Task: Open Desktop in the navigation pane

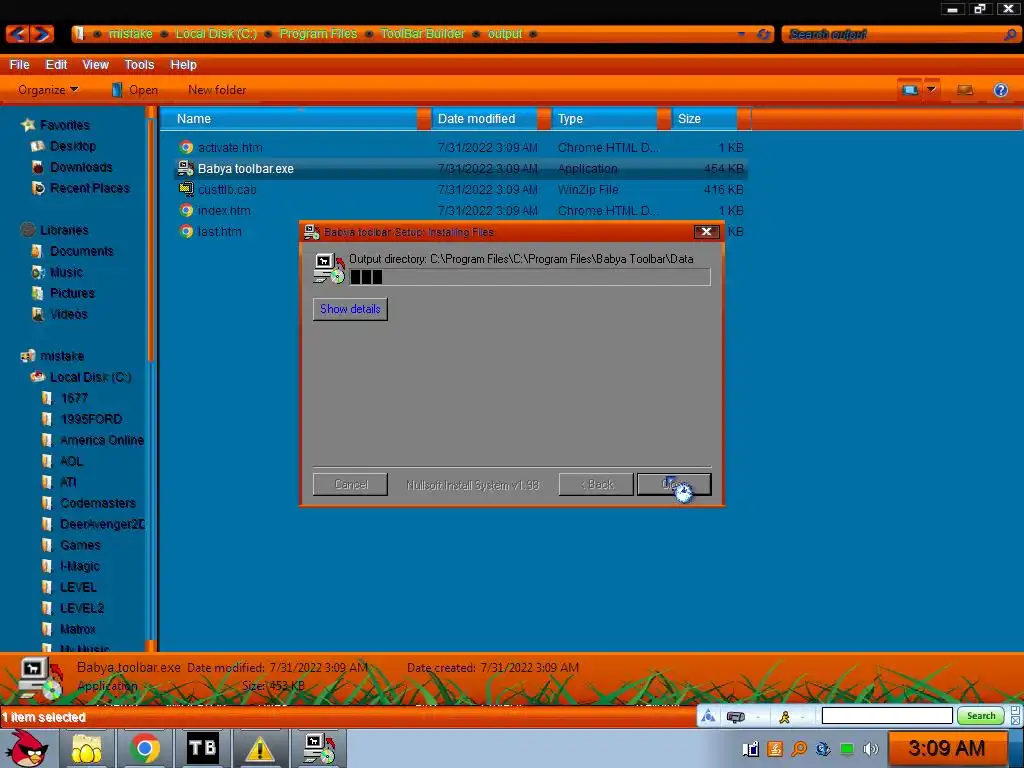Action: [72, 146]
